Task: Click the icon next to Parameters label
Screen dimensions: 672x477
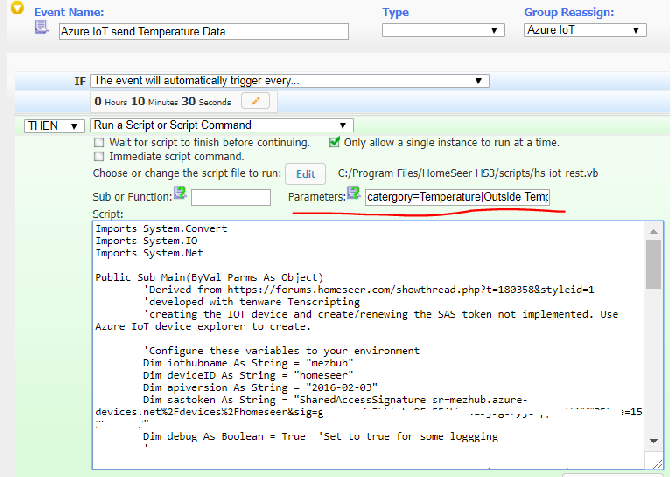Action: click(x=354, y=194)
